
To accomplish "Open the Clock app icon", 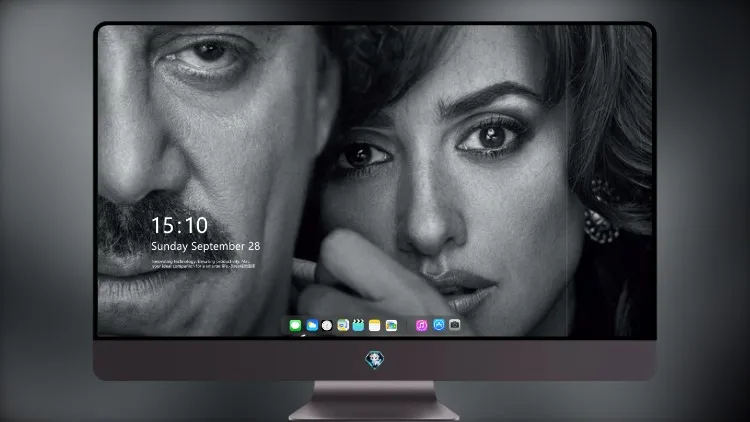I will (x=327, y=325).
